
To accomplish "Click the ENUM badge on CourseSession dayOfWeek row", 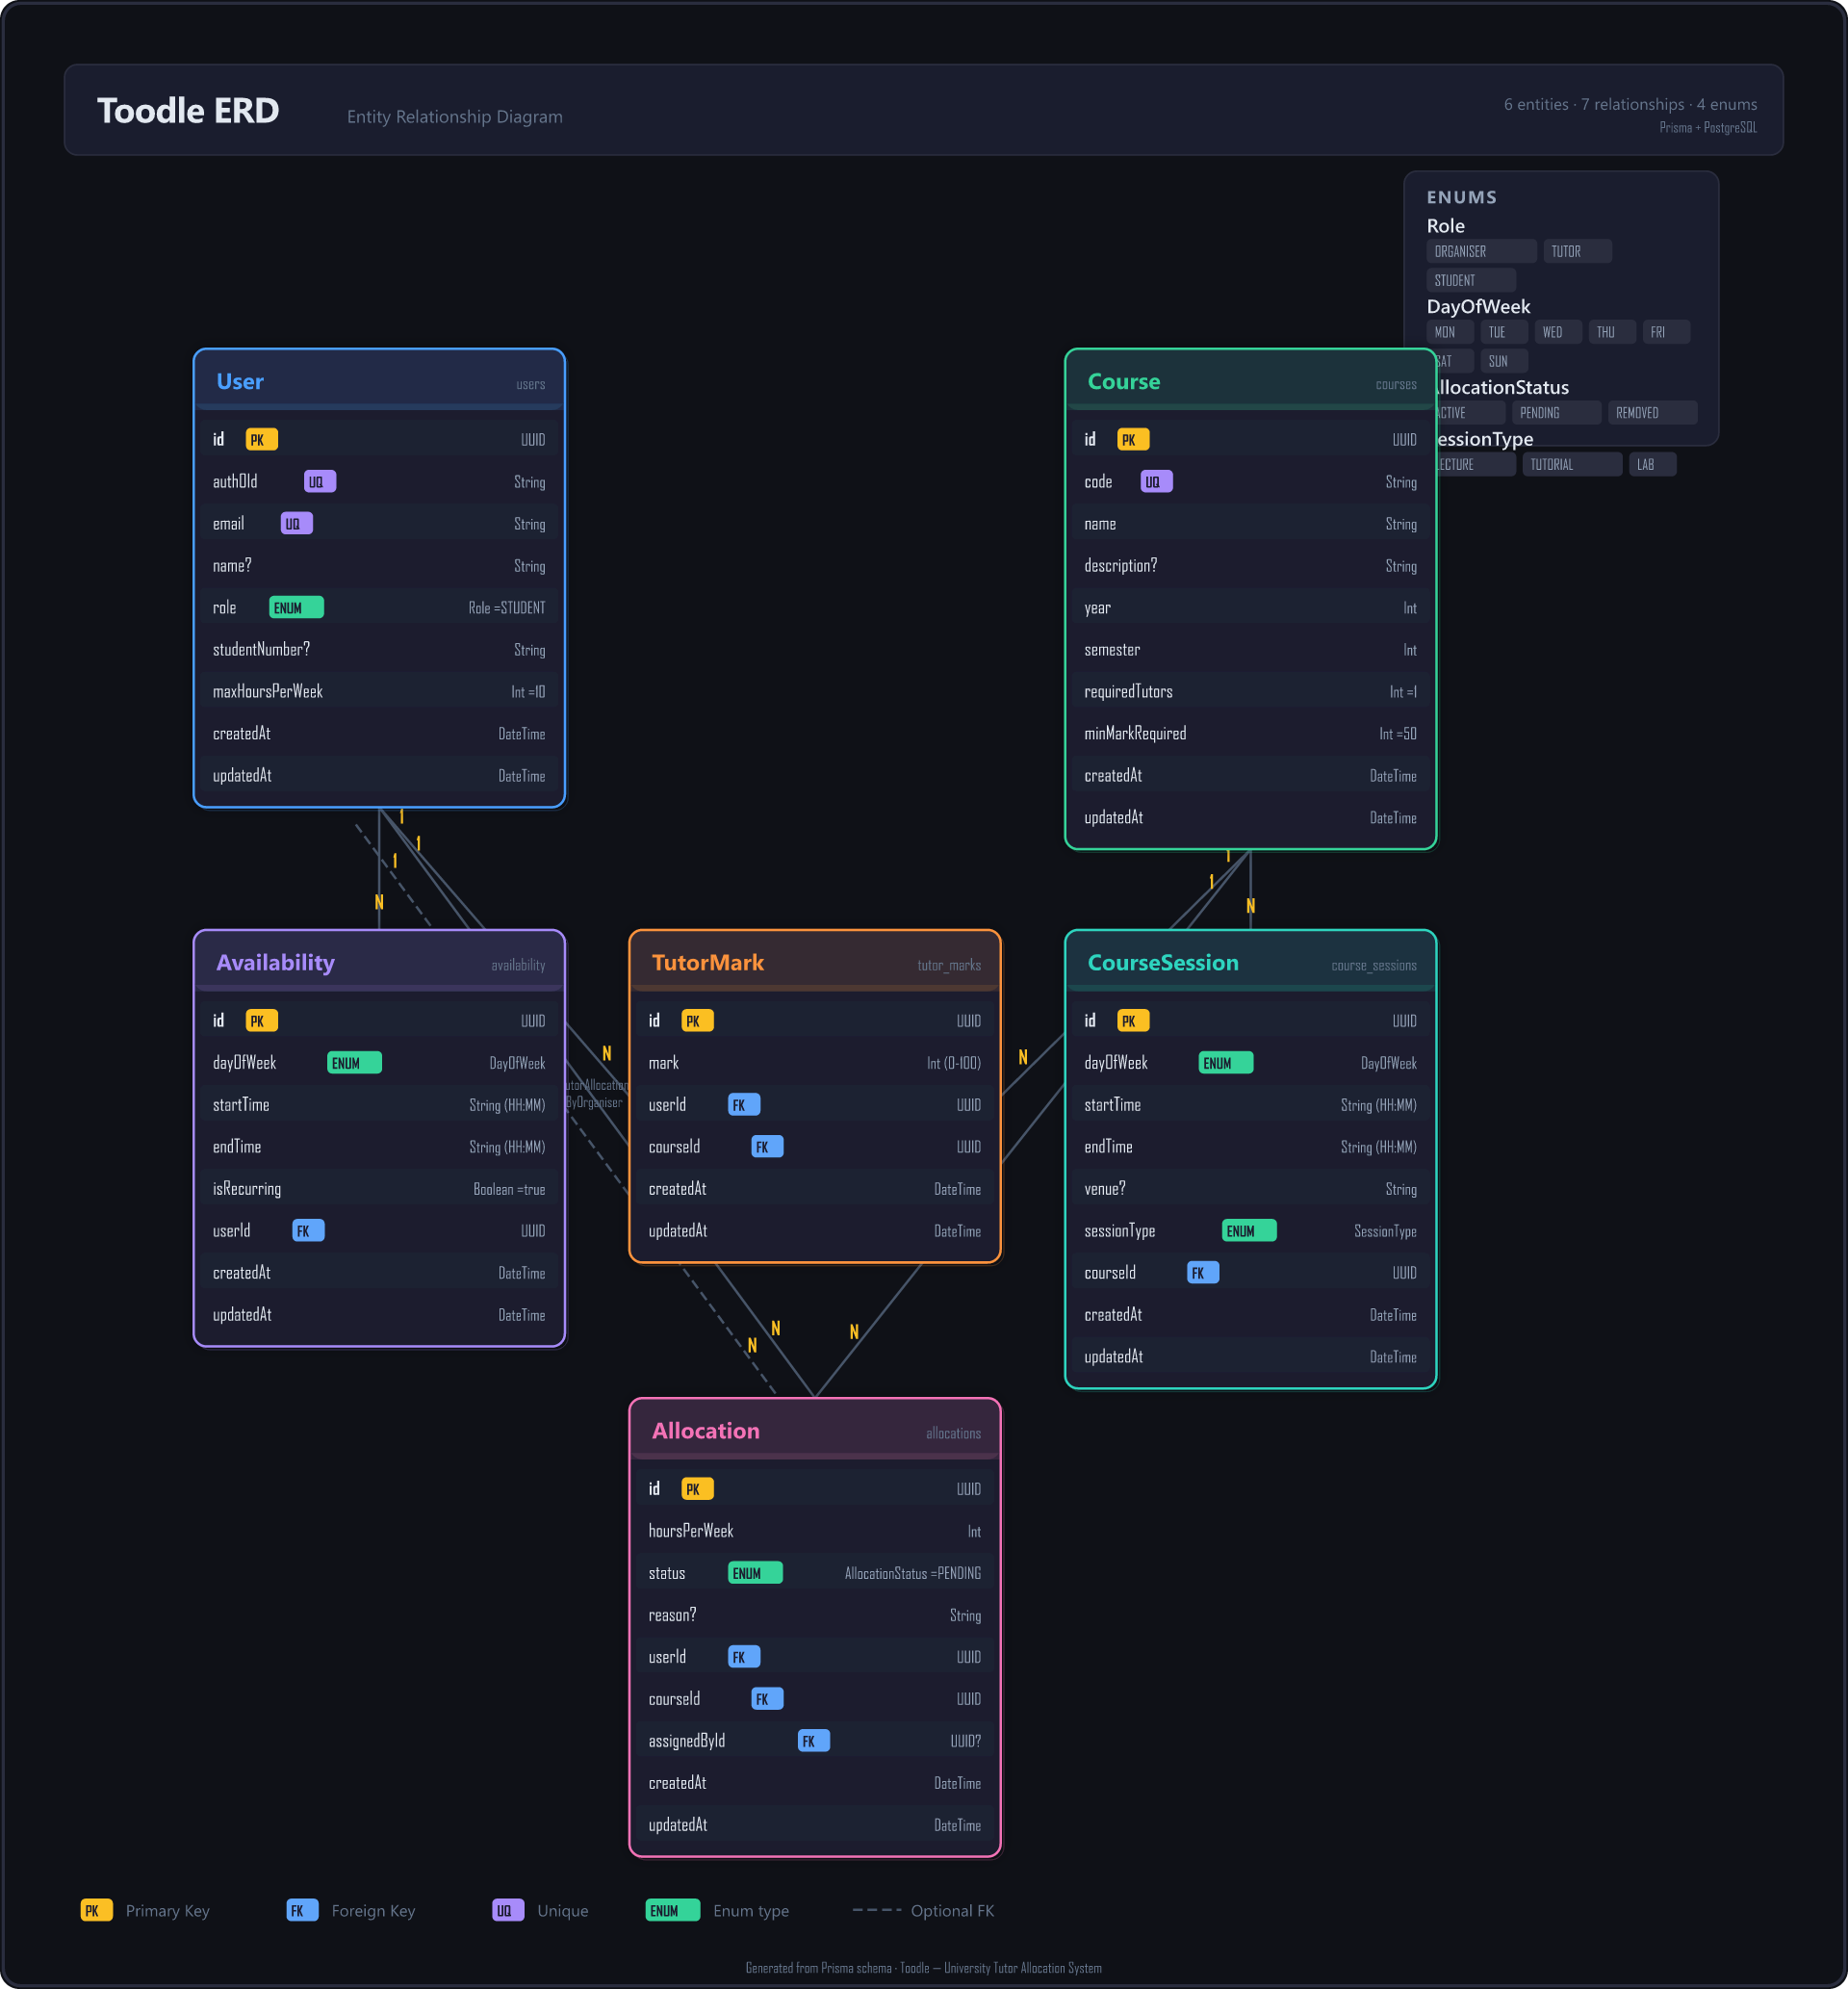I will pos(1226,1063).
